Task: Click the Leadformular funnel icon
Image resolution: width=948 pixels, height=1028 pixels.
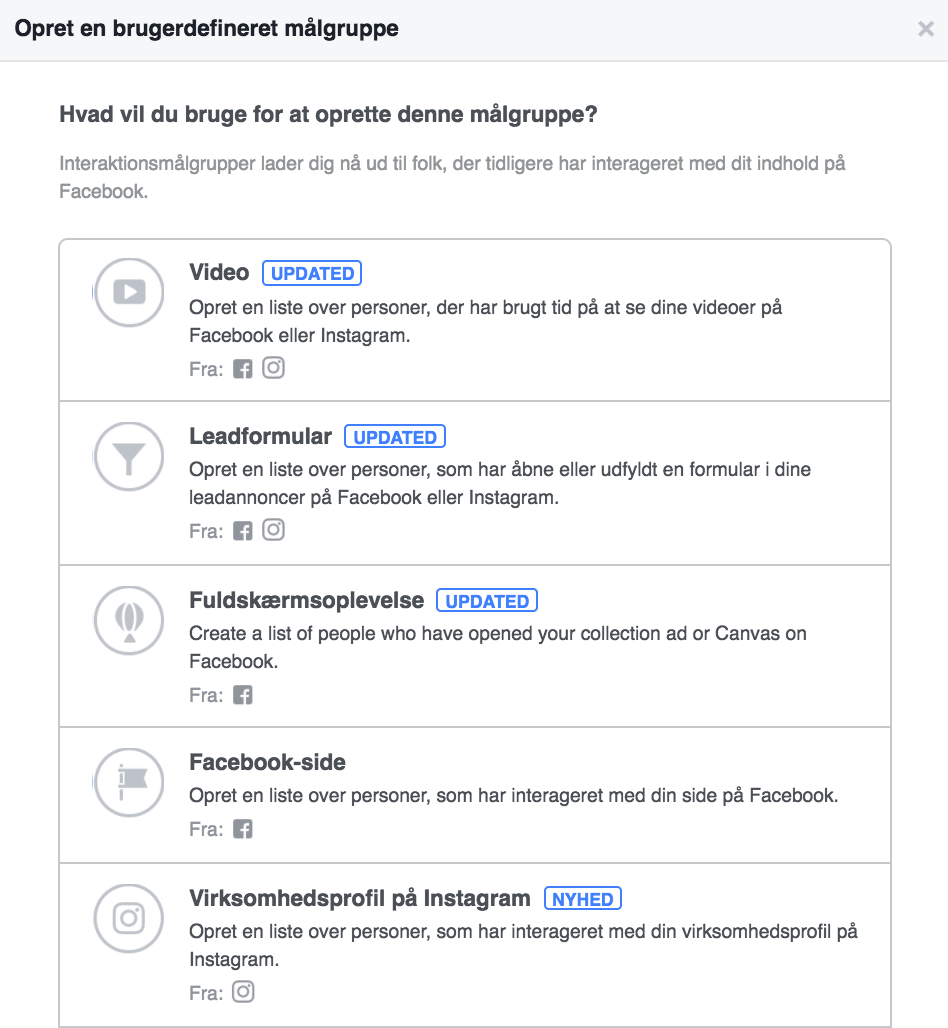Action: pos(129,456)
